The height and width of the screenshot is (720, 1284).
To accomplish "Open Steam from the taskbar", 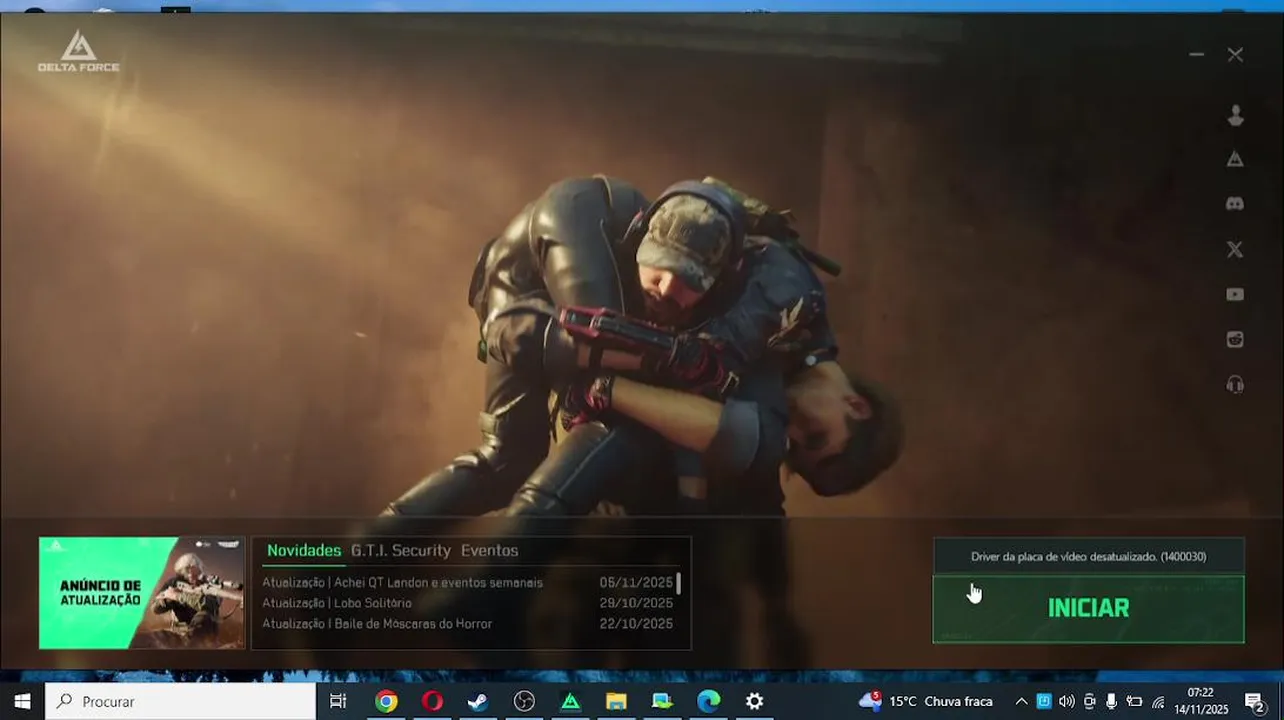I will tap(478, 701).
